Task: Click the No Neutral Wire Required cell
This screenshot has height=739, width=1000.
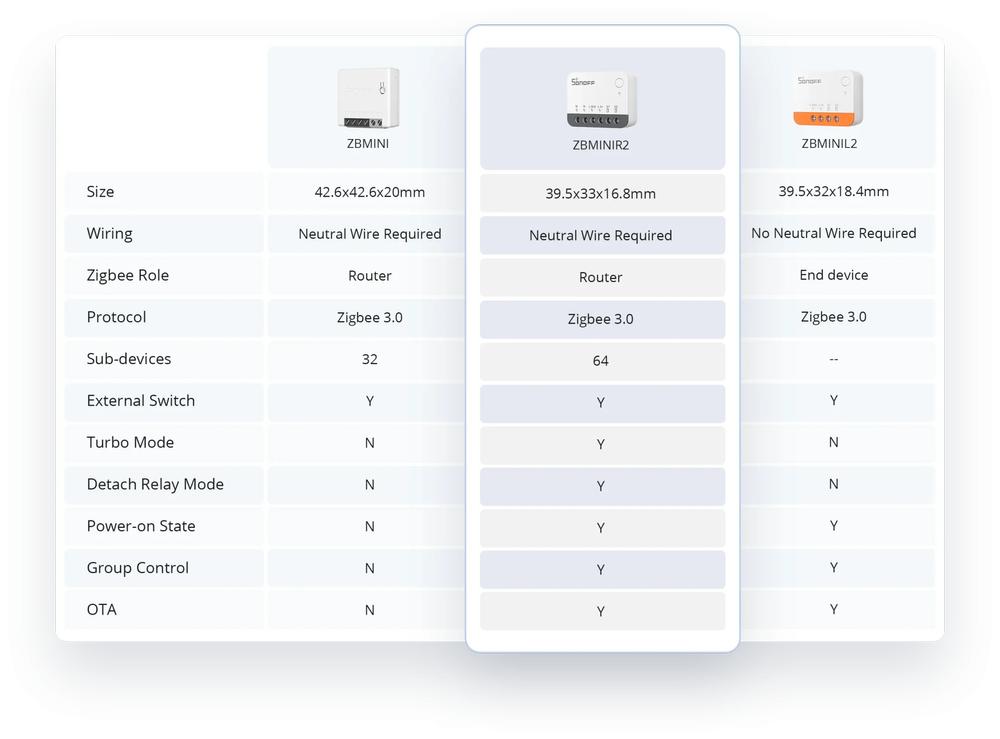Action: [x=834, y=234]
